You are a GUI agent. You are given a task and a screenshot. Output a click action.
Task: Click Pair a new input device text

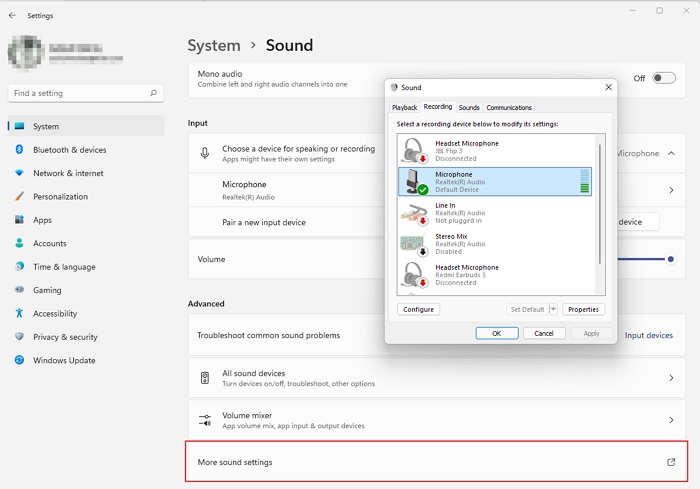pyautogui.click(x=264, y=222)
